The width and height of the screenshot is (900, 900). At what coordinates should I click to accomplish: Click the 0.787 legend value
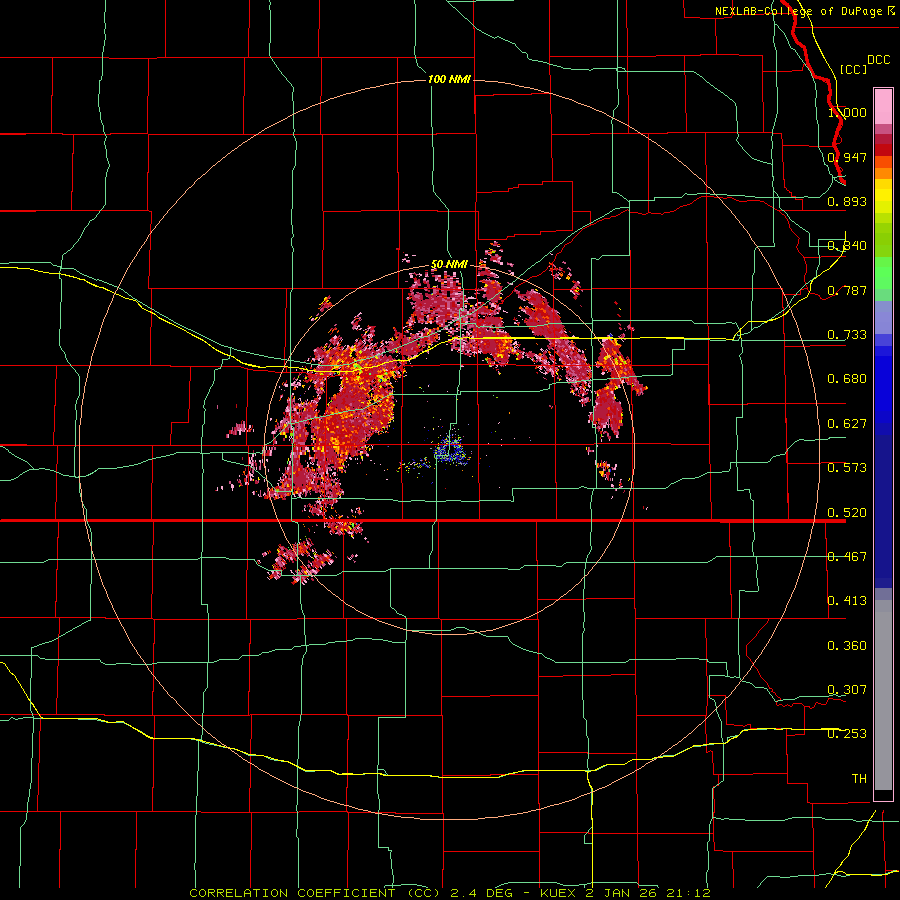coord(847,290)
